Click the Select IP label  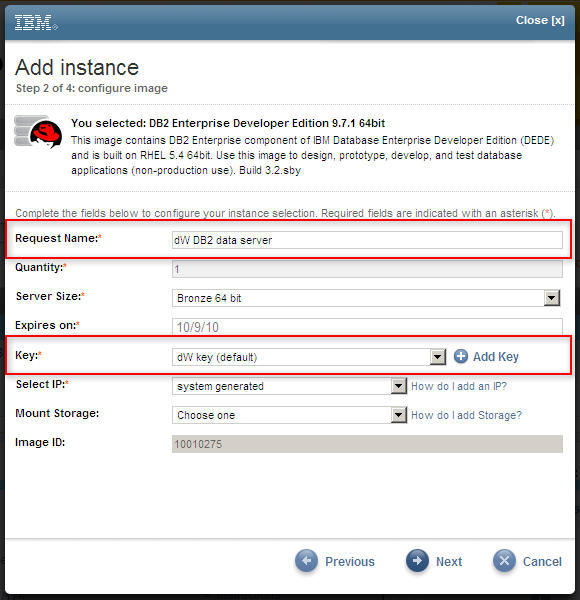click(x=42, y=384)
